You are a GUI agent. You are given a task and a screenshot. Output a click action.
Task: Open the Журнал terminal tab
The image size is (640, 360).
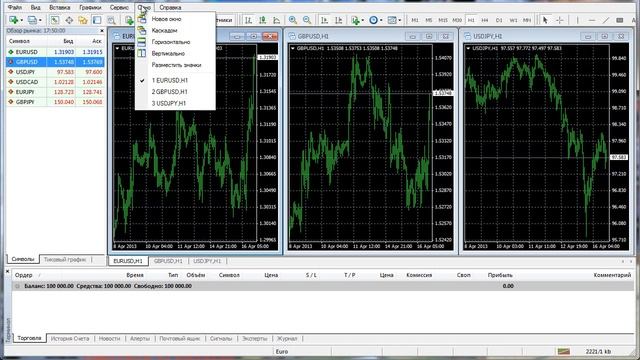[287, 339]
